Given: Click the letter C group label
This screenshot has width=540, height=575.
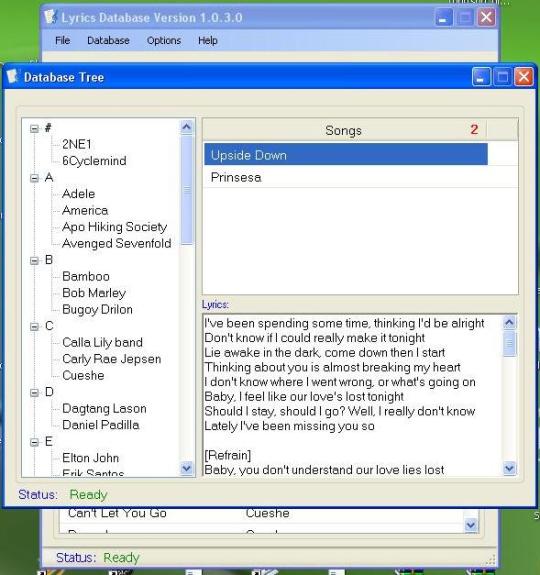Looking at the screenshot, I should click(49, 326).
